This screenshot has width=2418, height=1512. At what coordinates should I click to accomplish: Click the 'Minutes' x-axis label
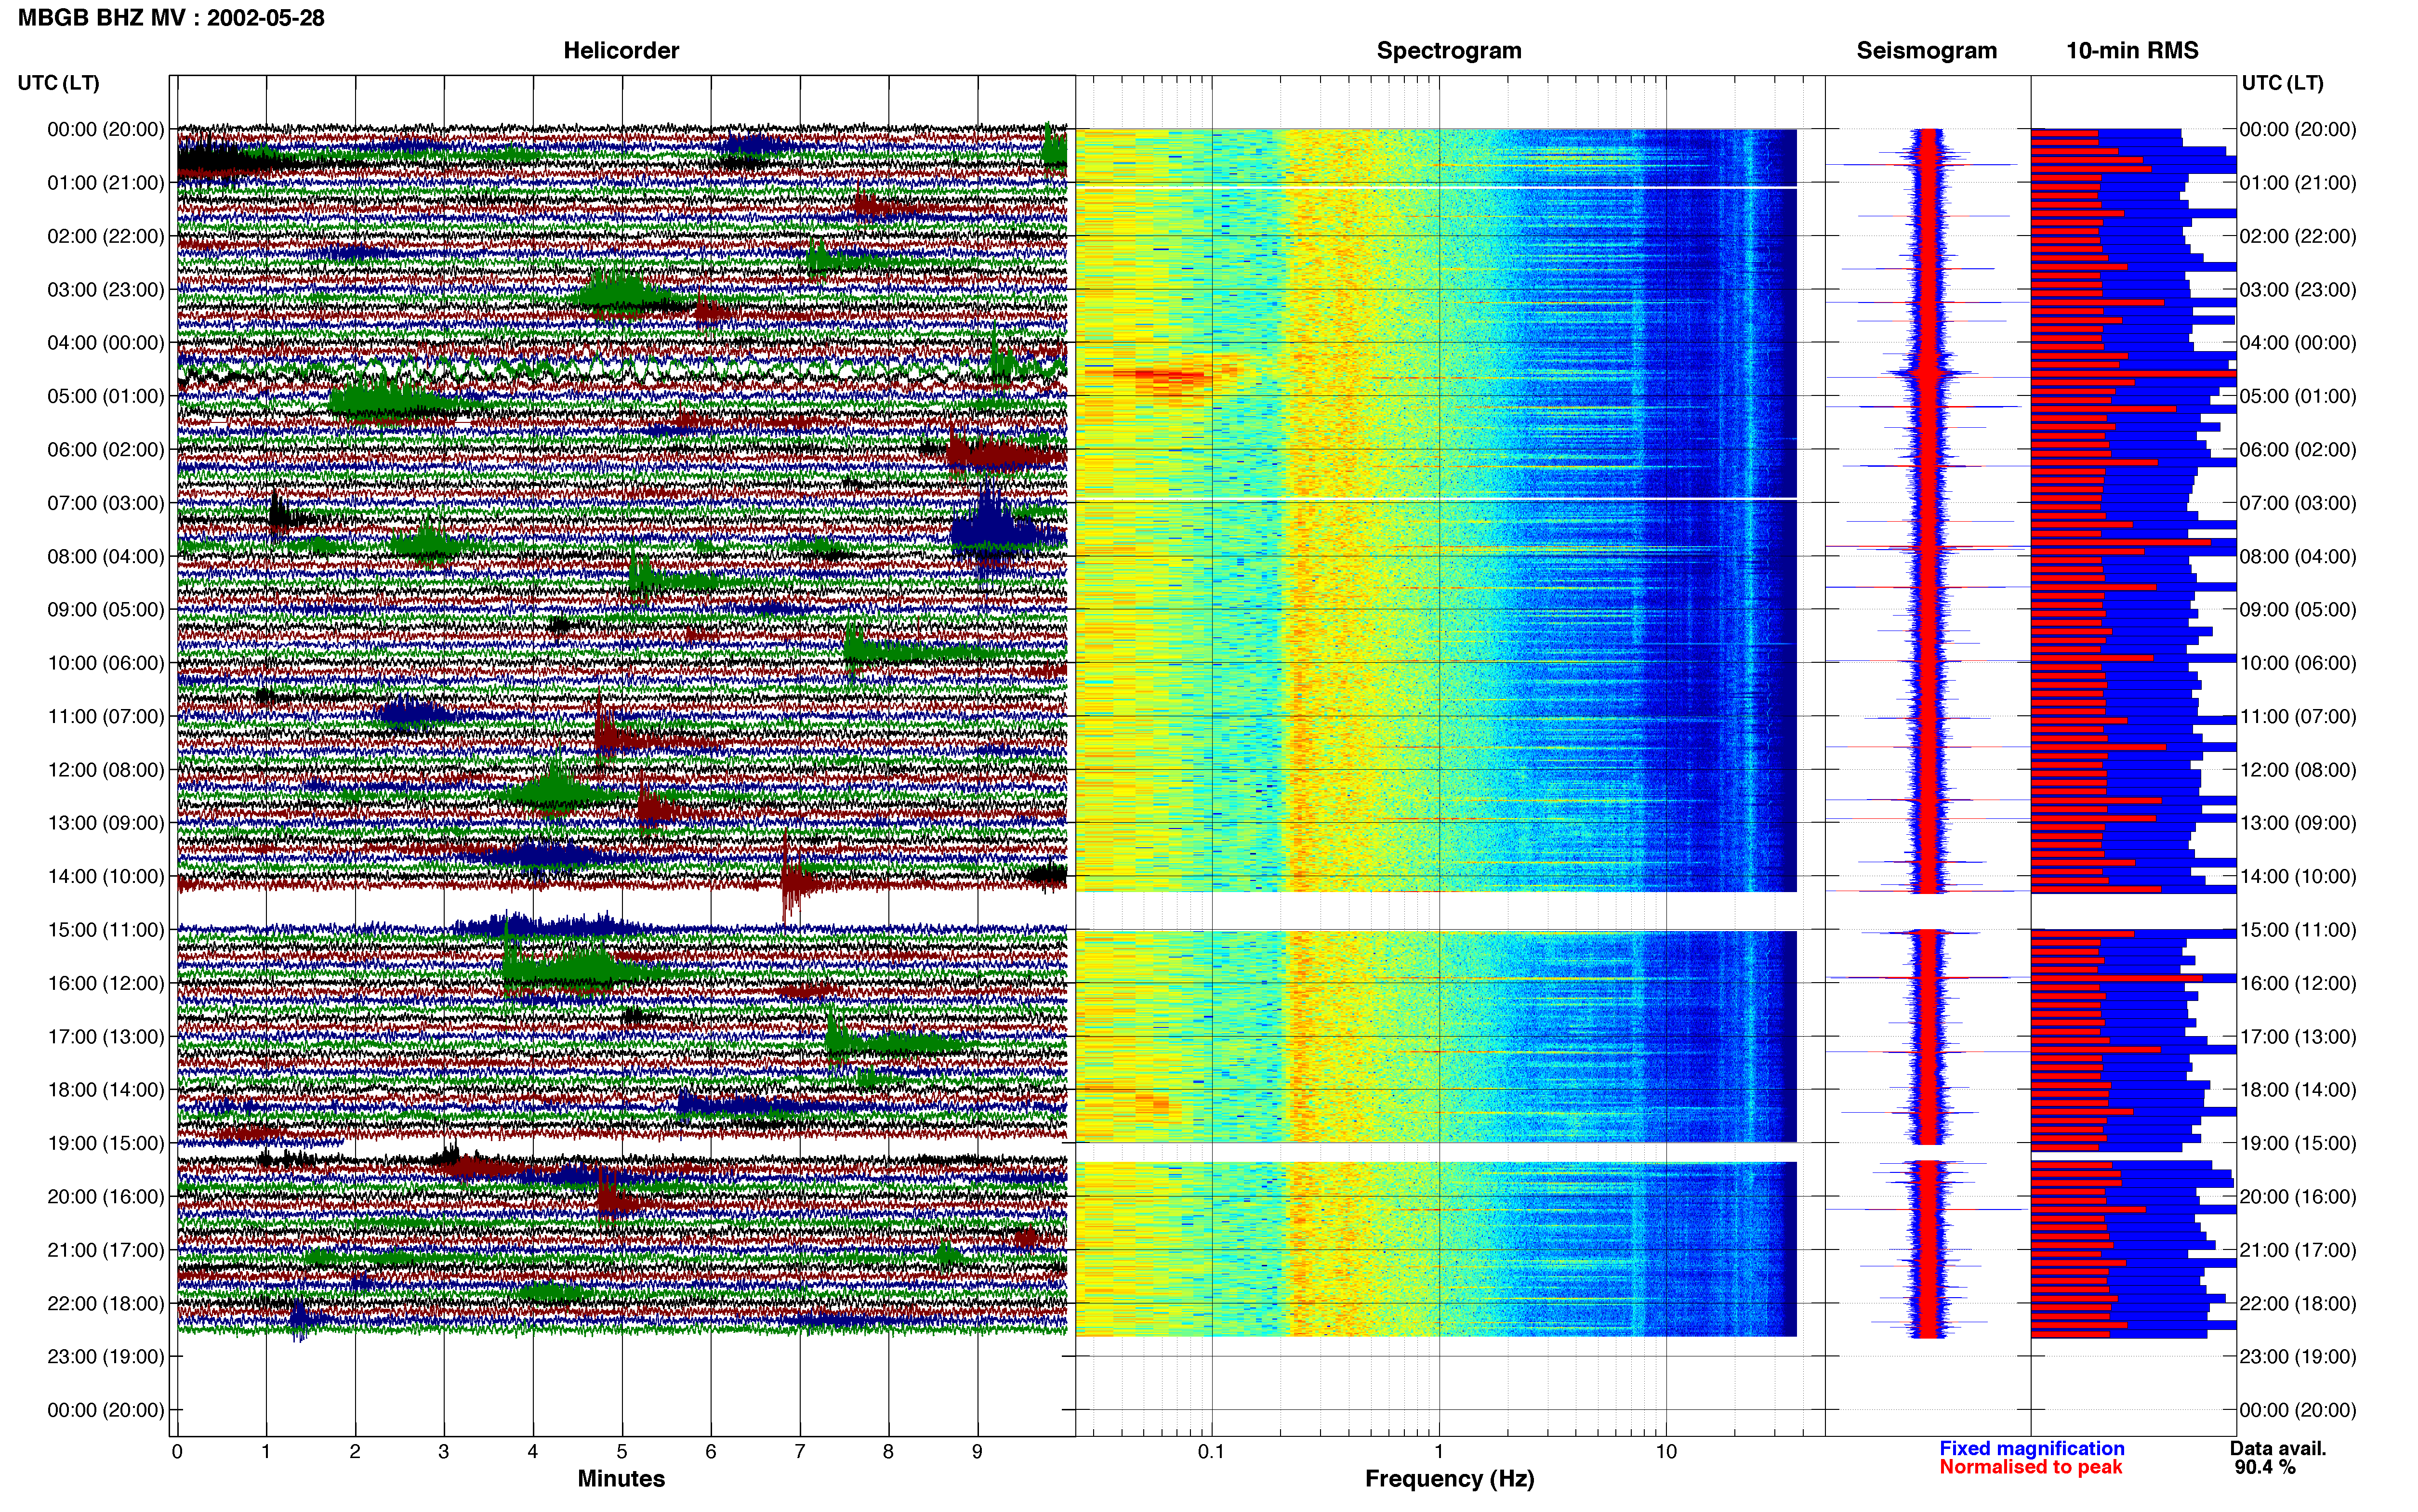point(621,1479)
